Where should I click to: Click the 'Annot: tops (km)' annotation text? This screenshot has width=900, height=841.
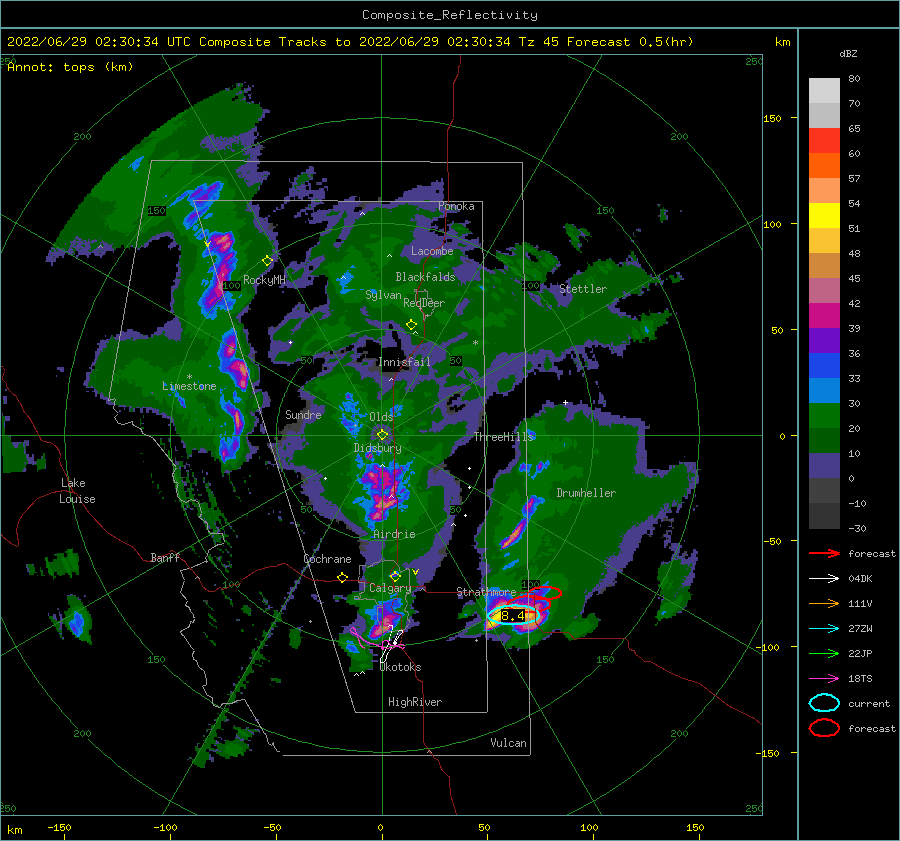[x=70, y=67]
